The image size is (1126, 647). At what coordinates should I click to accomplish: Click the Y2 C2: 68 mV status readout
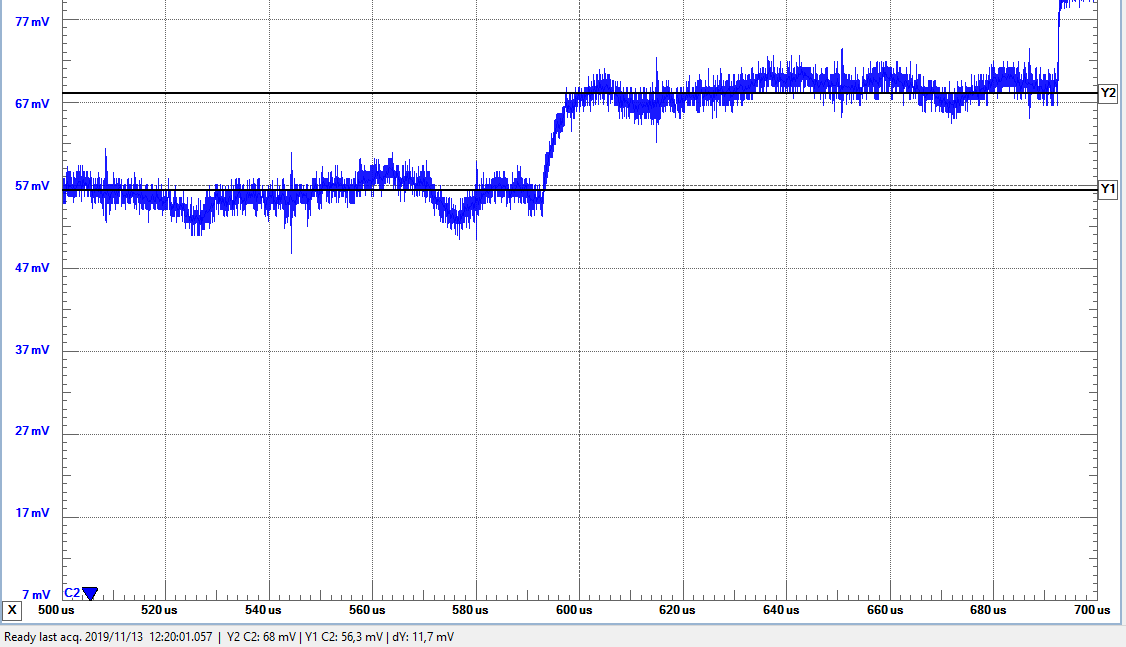pos(261,637)
